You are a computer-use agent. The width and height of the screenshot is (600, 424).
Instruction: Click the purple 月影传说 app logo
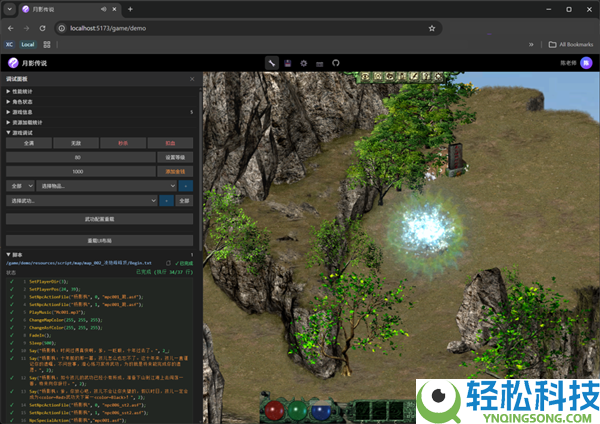point(13,63)
